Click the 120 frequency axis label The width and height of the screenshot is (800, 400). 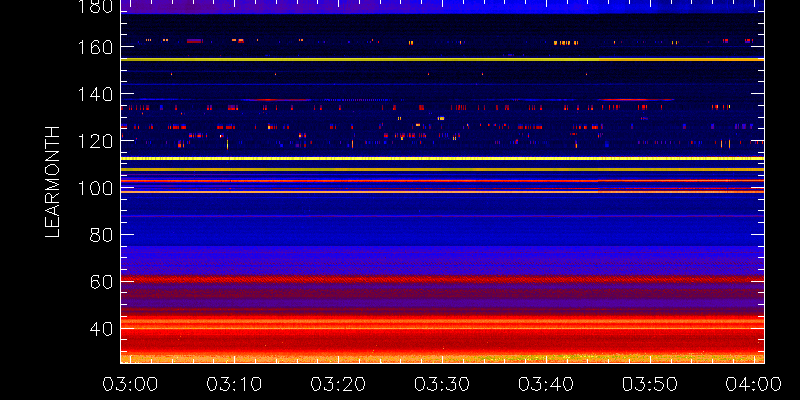click(x=95, y=141)
